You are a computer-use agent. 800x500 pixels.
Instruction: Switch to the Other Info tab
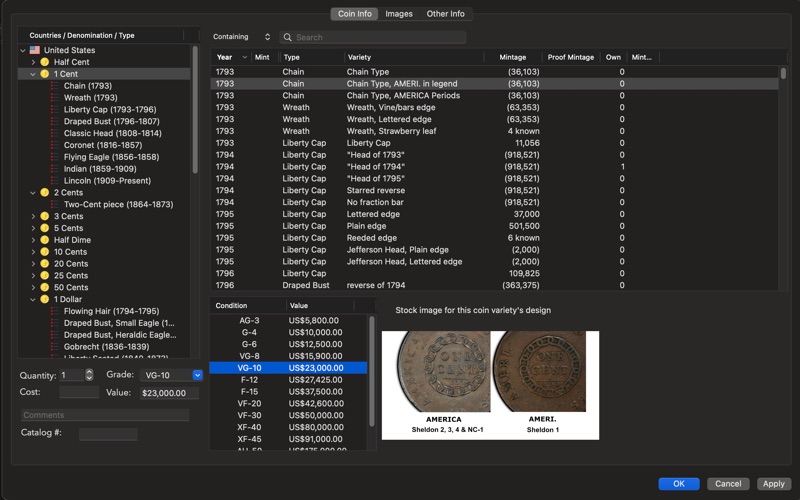(x=445, y=14)
